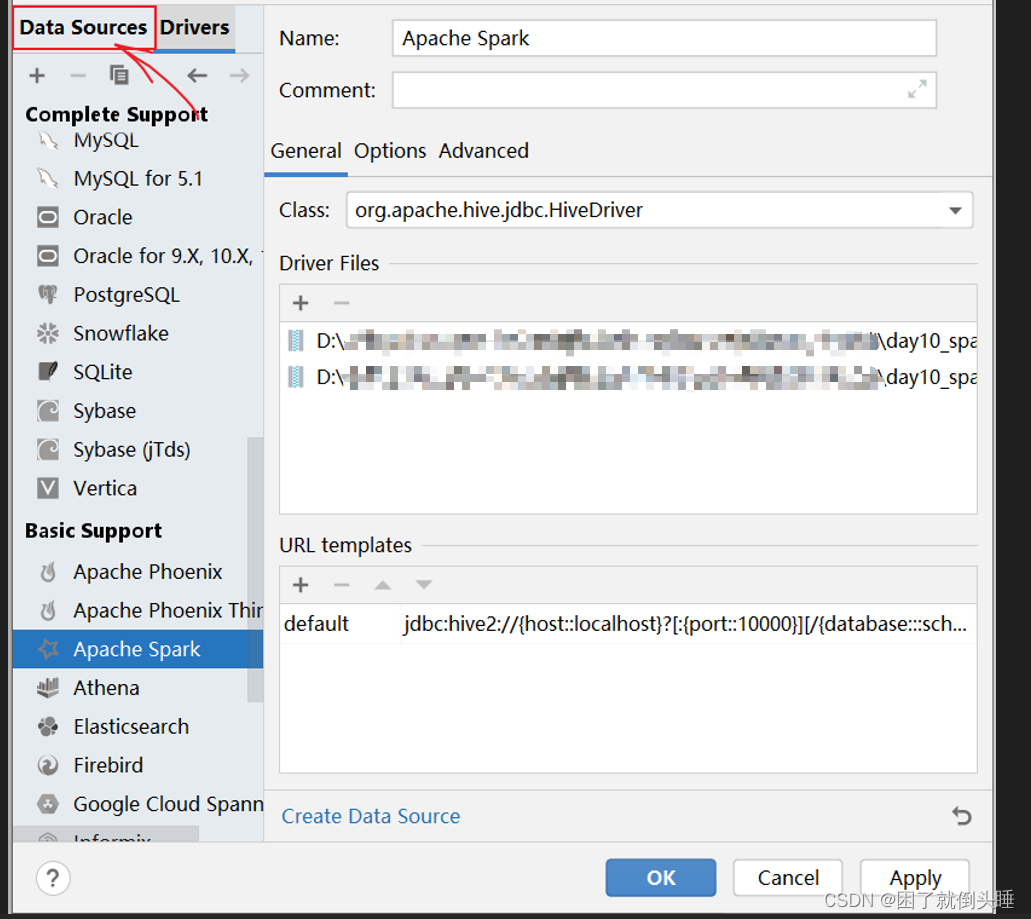Add a new URL template entry
Image resolution: width=1031 pixels, height=919 pixels.
(300, 584)
